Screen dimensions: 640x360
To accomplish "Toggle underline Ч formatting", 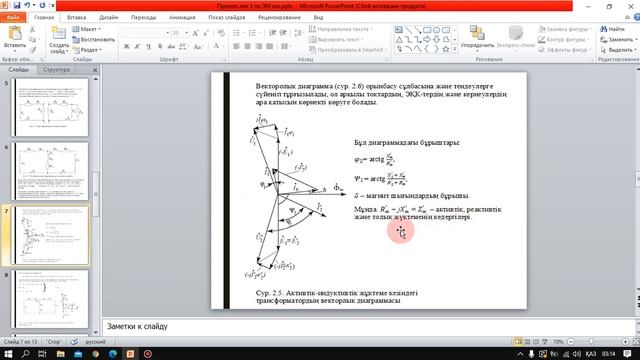I will 149,46.
